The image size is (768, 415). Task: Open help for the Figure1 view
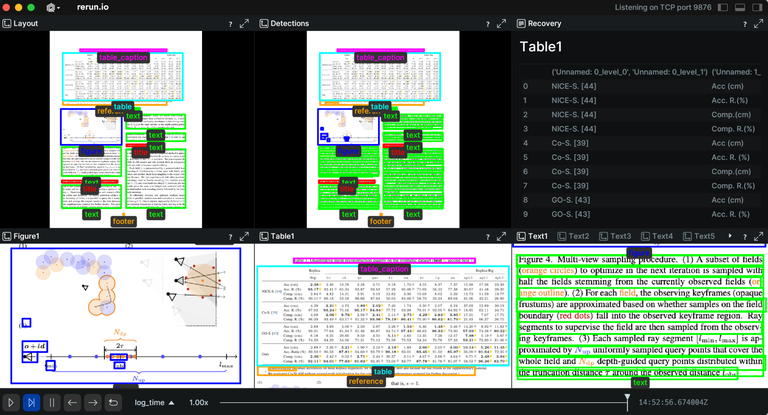pyautogui.click(x=229, y=236)
